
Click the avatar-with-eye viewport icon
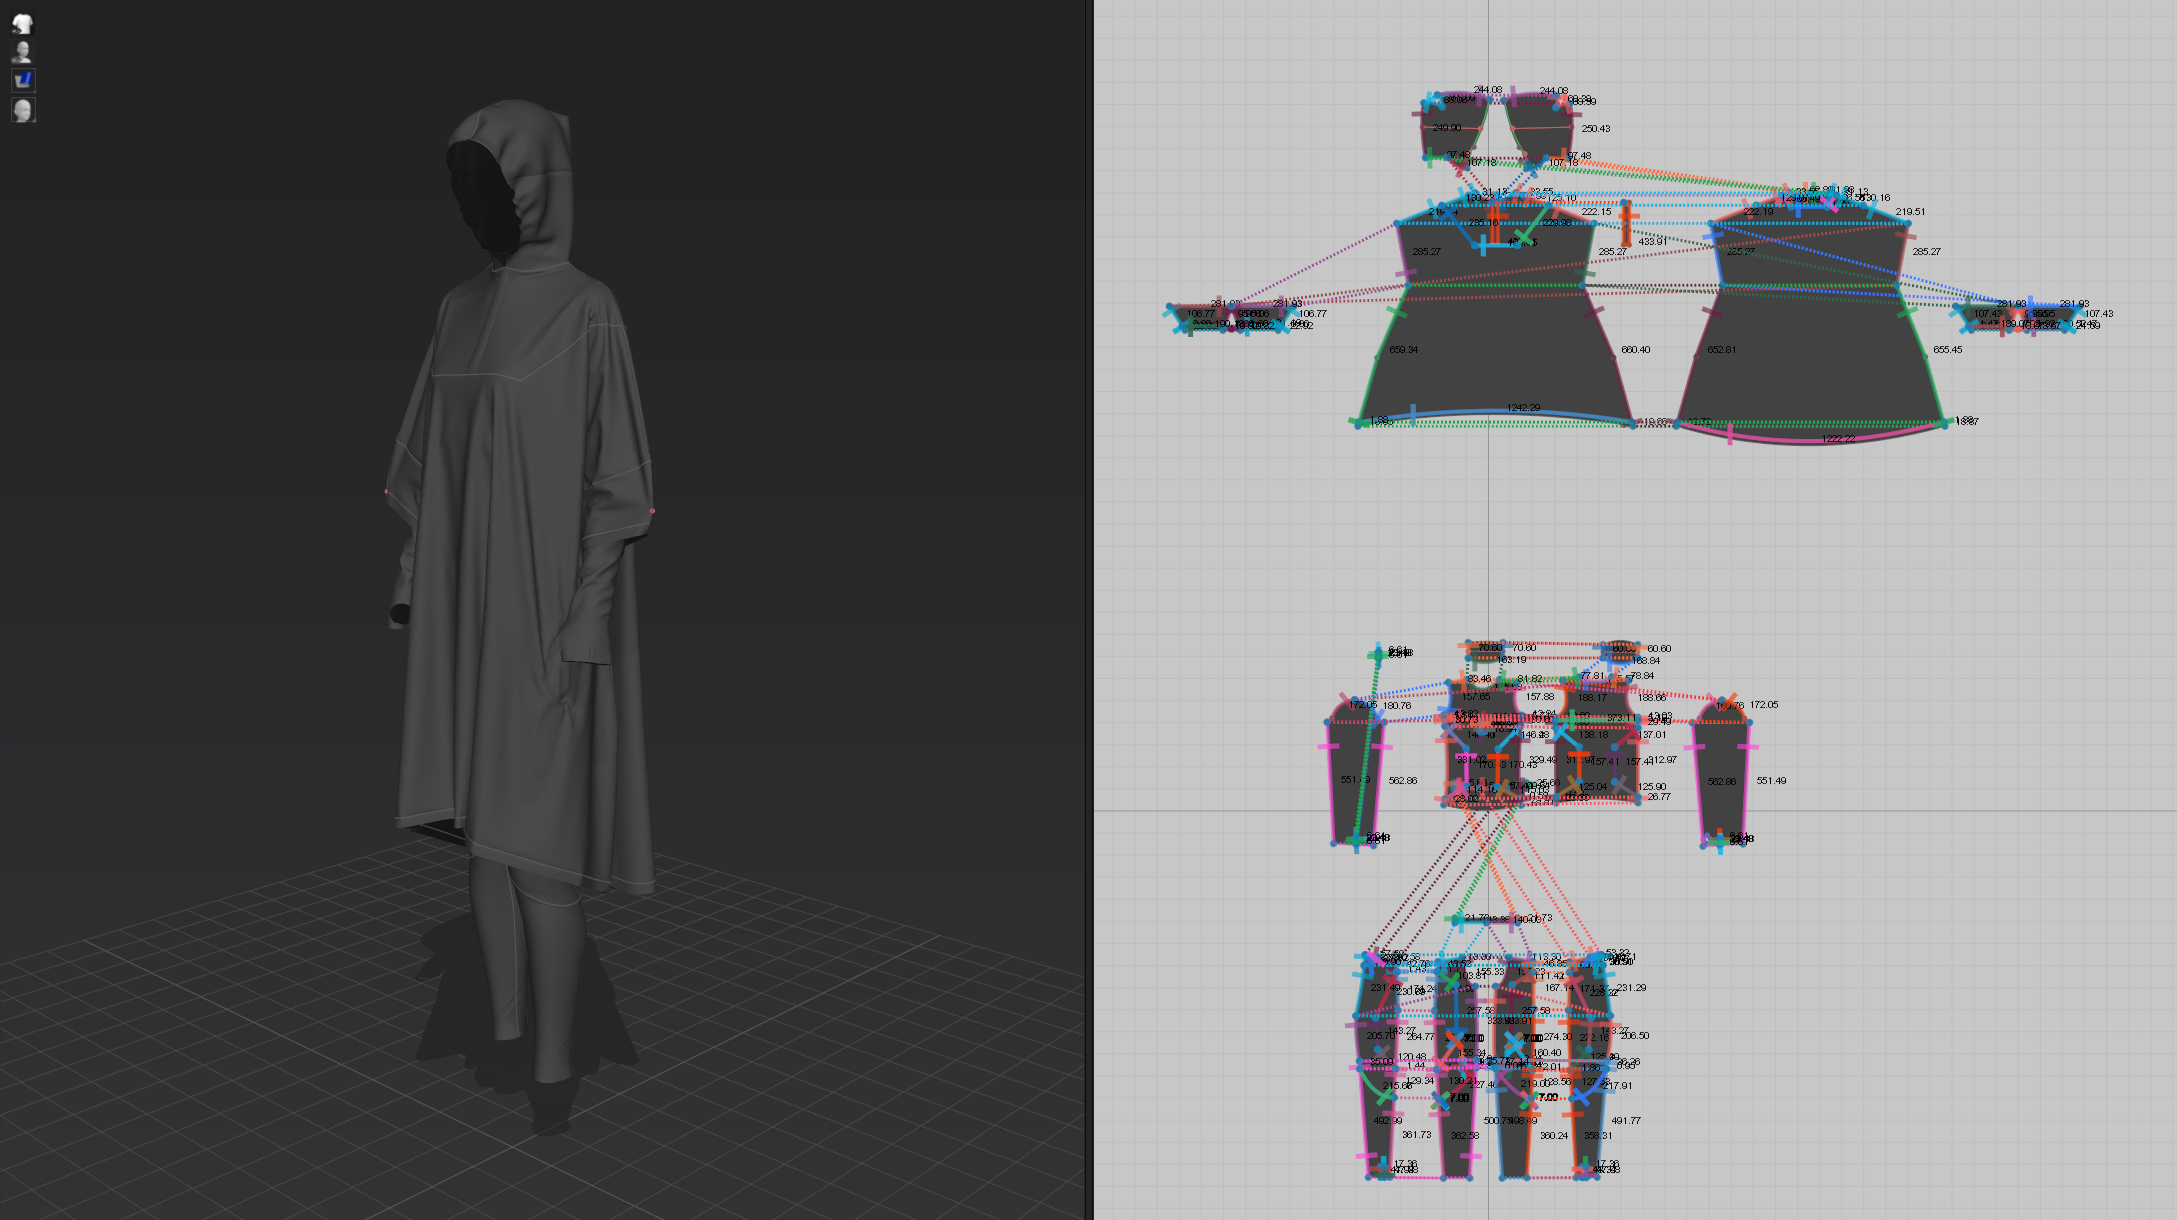pyautogui.click(x=23, y=51)
